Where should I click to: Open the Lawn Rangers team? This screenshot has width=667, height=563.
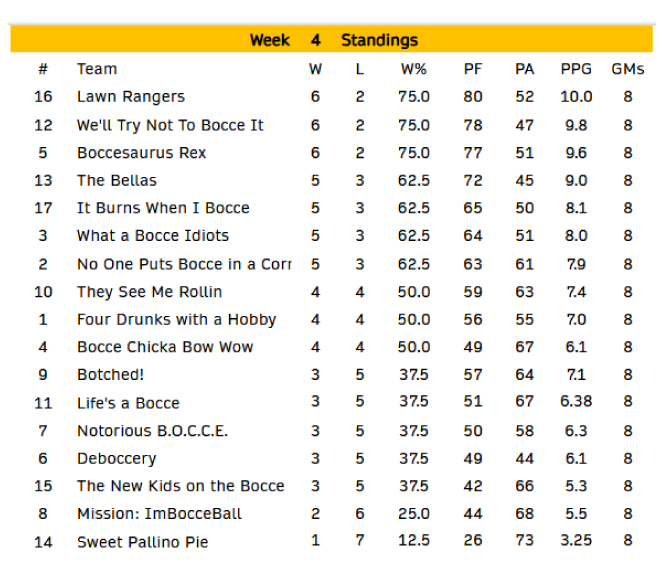pyautogui.click(x=131, y=97)
